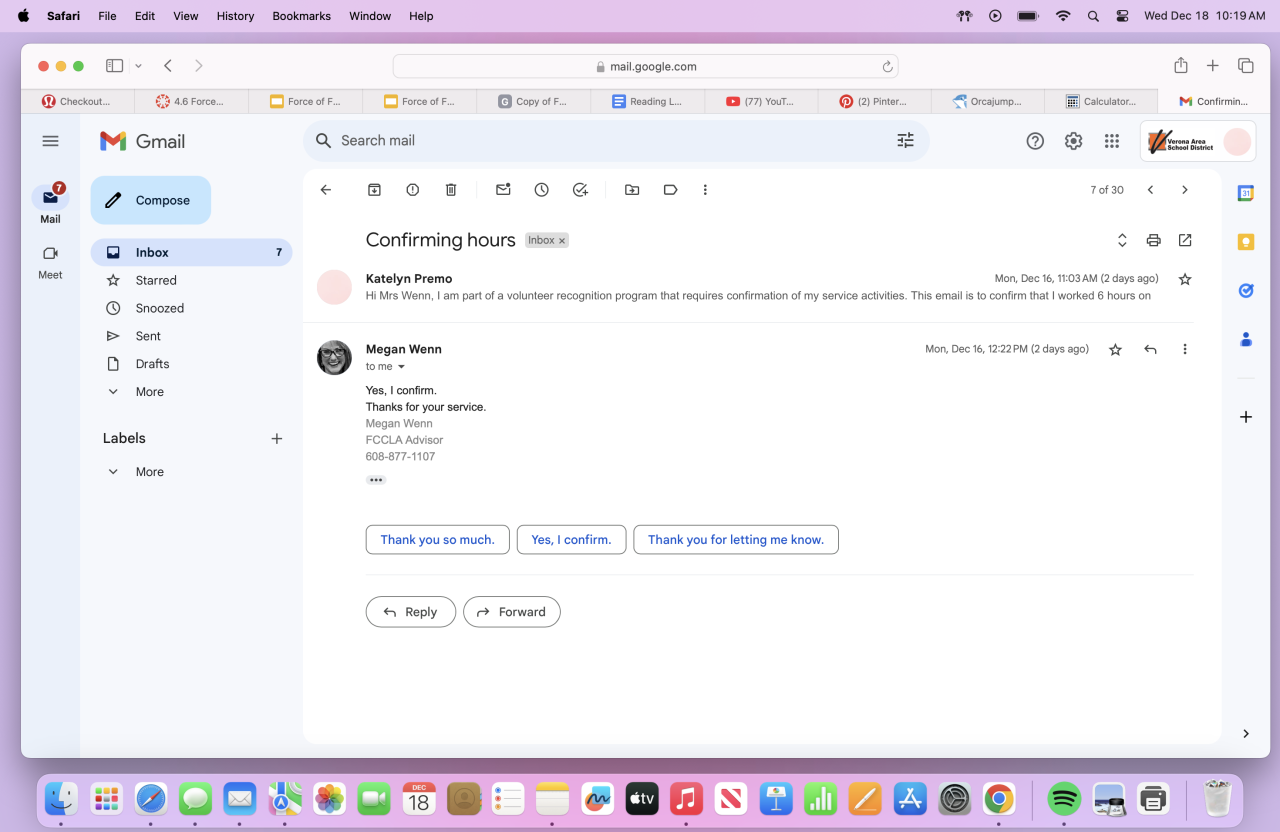Hide the side panel chevron

click(1246, 734)
